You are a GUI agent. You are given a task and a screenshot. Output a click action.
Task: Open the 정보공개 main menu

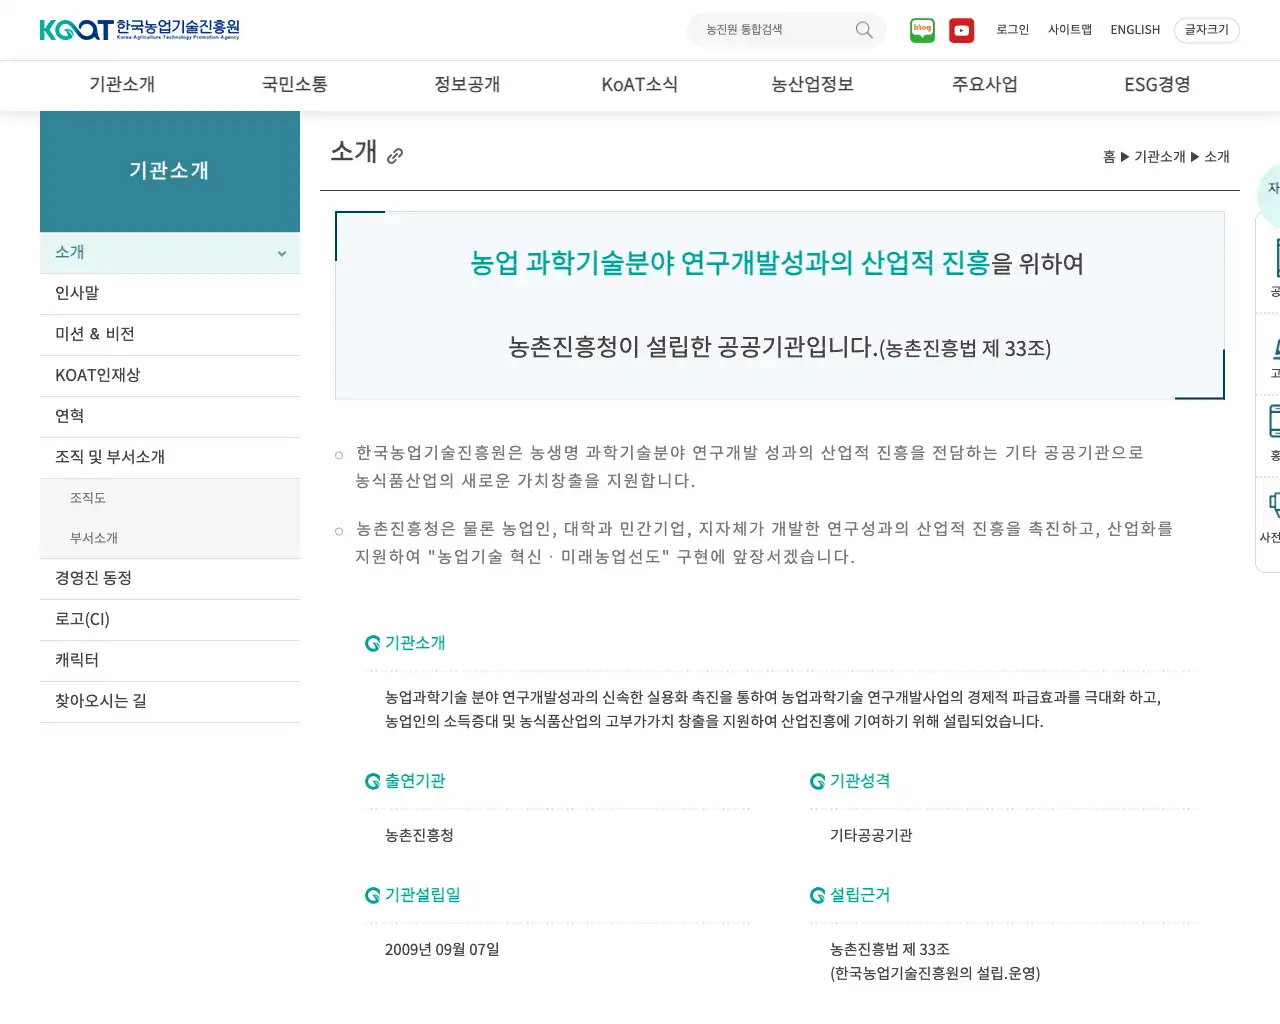(467, 85)
